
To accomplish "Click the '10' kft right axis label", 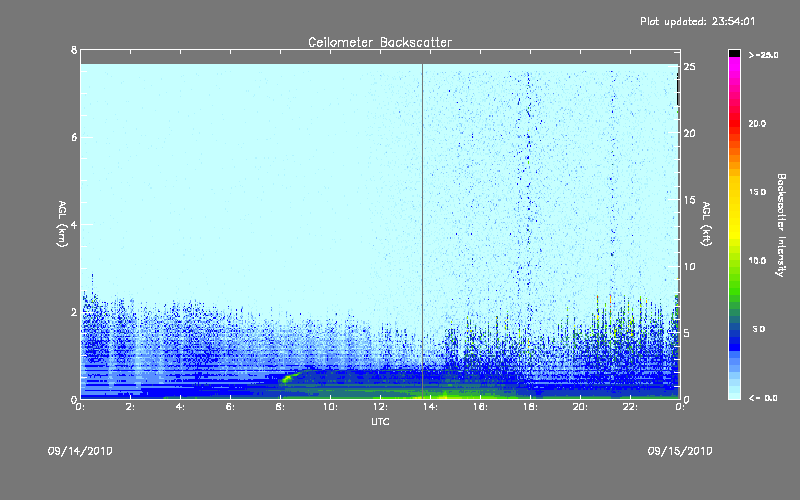I will tap(690, 266).
